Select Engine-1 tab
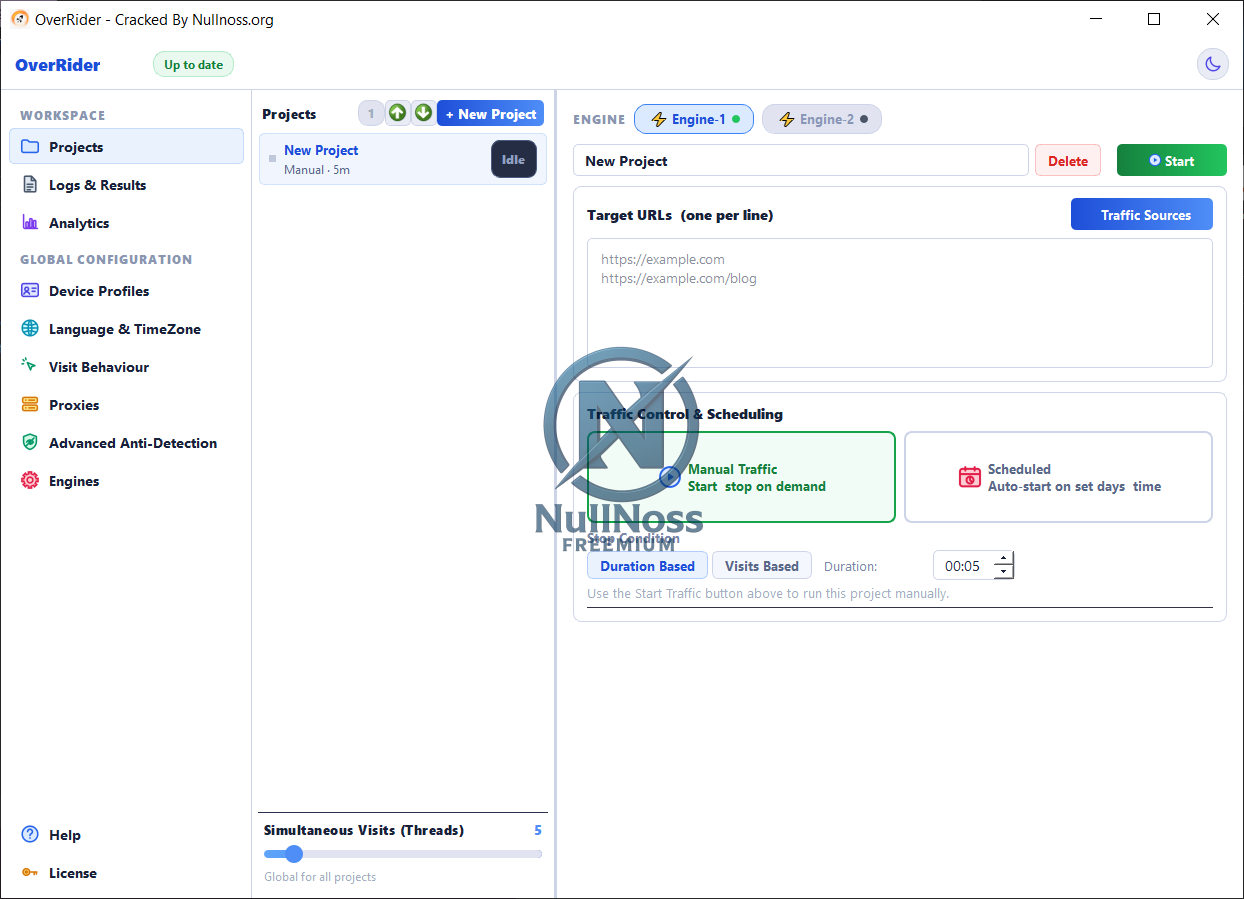 tap(694, 119)
